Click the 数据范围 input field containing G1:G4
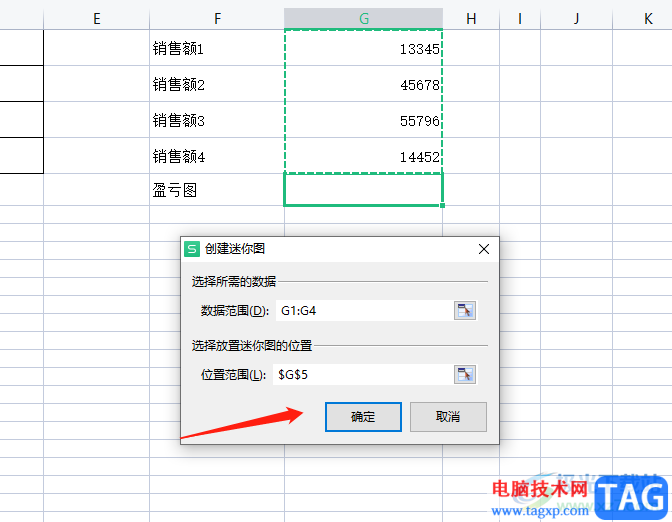 364,310
